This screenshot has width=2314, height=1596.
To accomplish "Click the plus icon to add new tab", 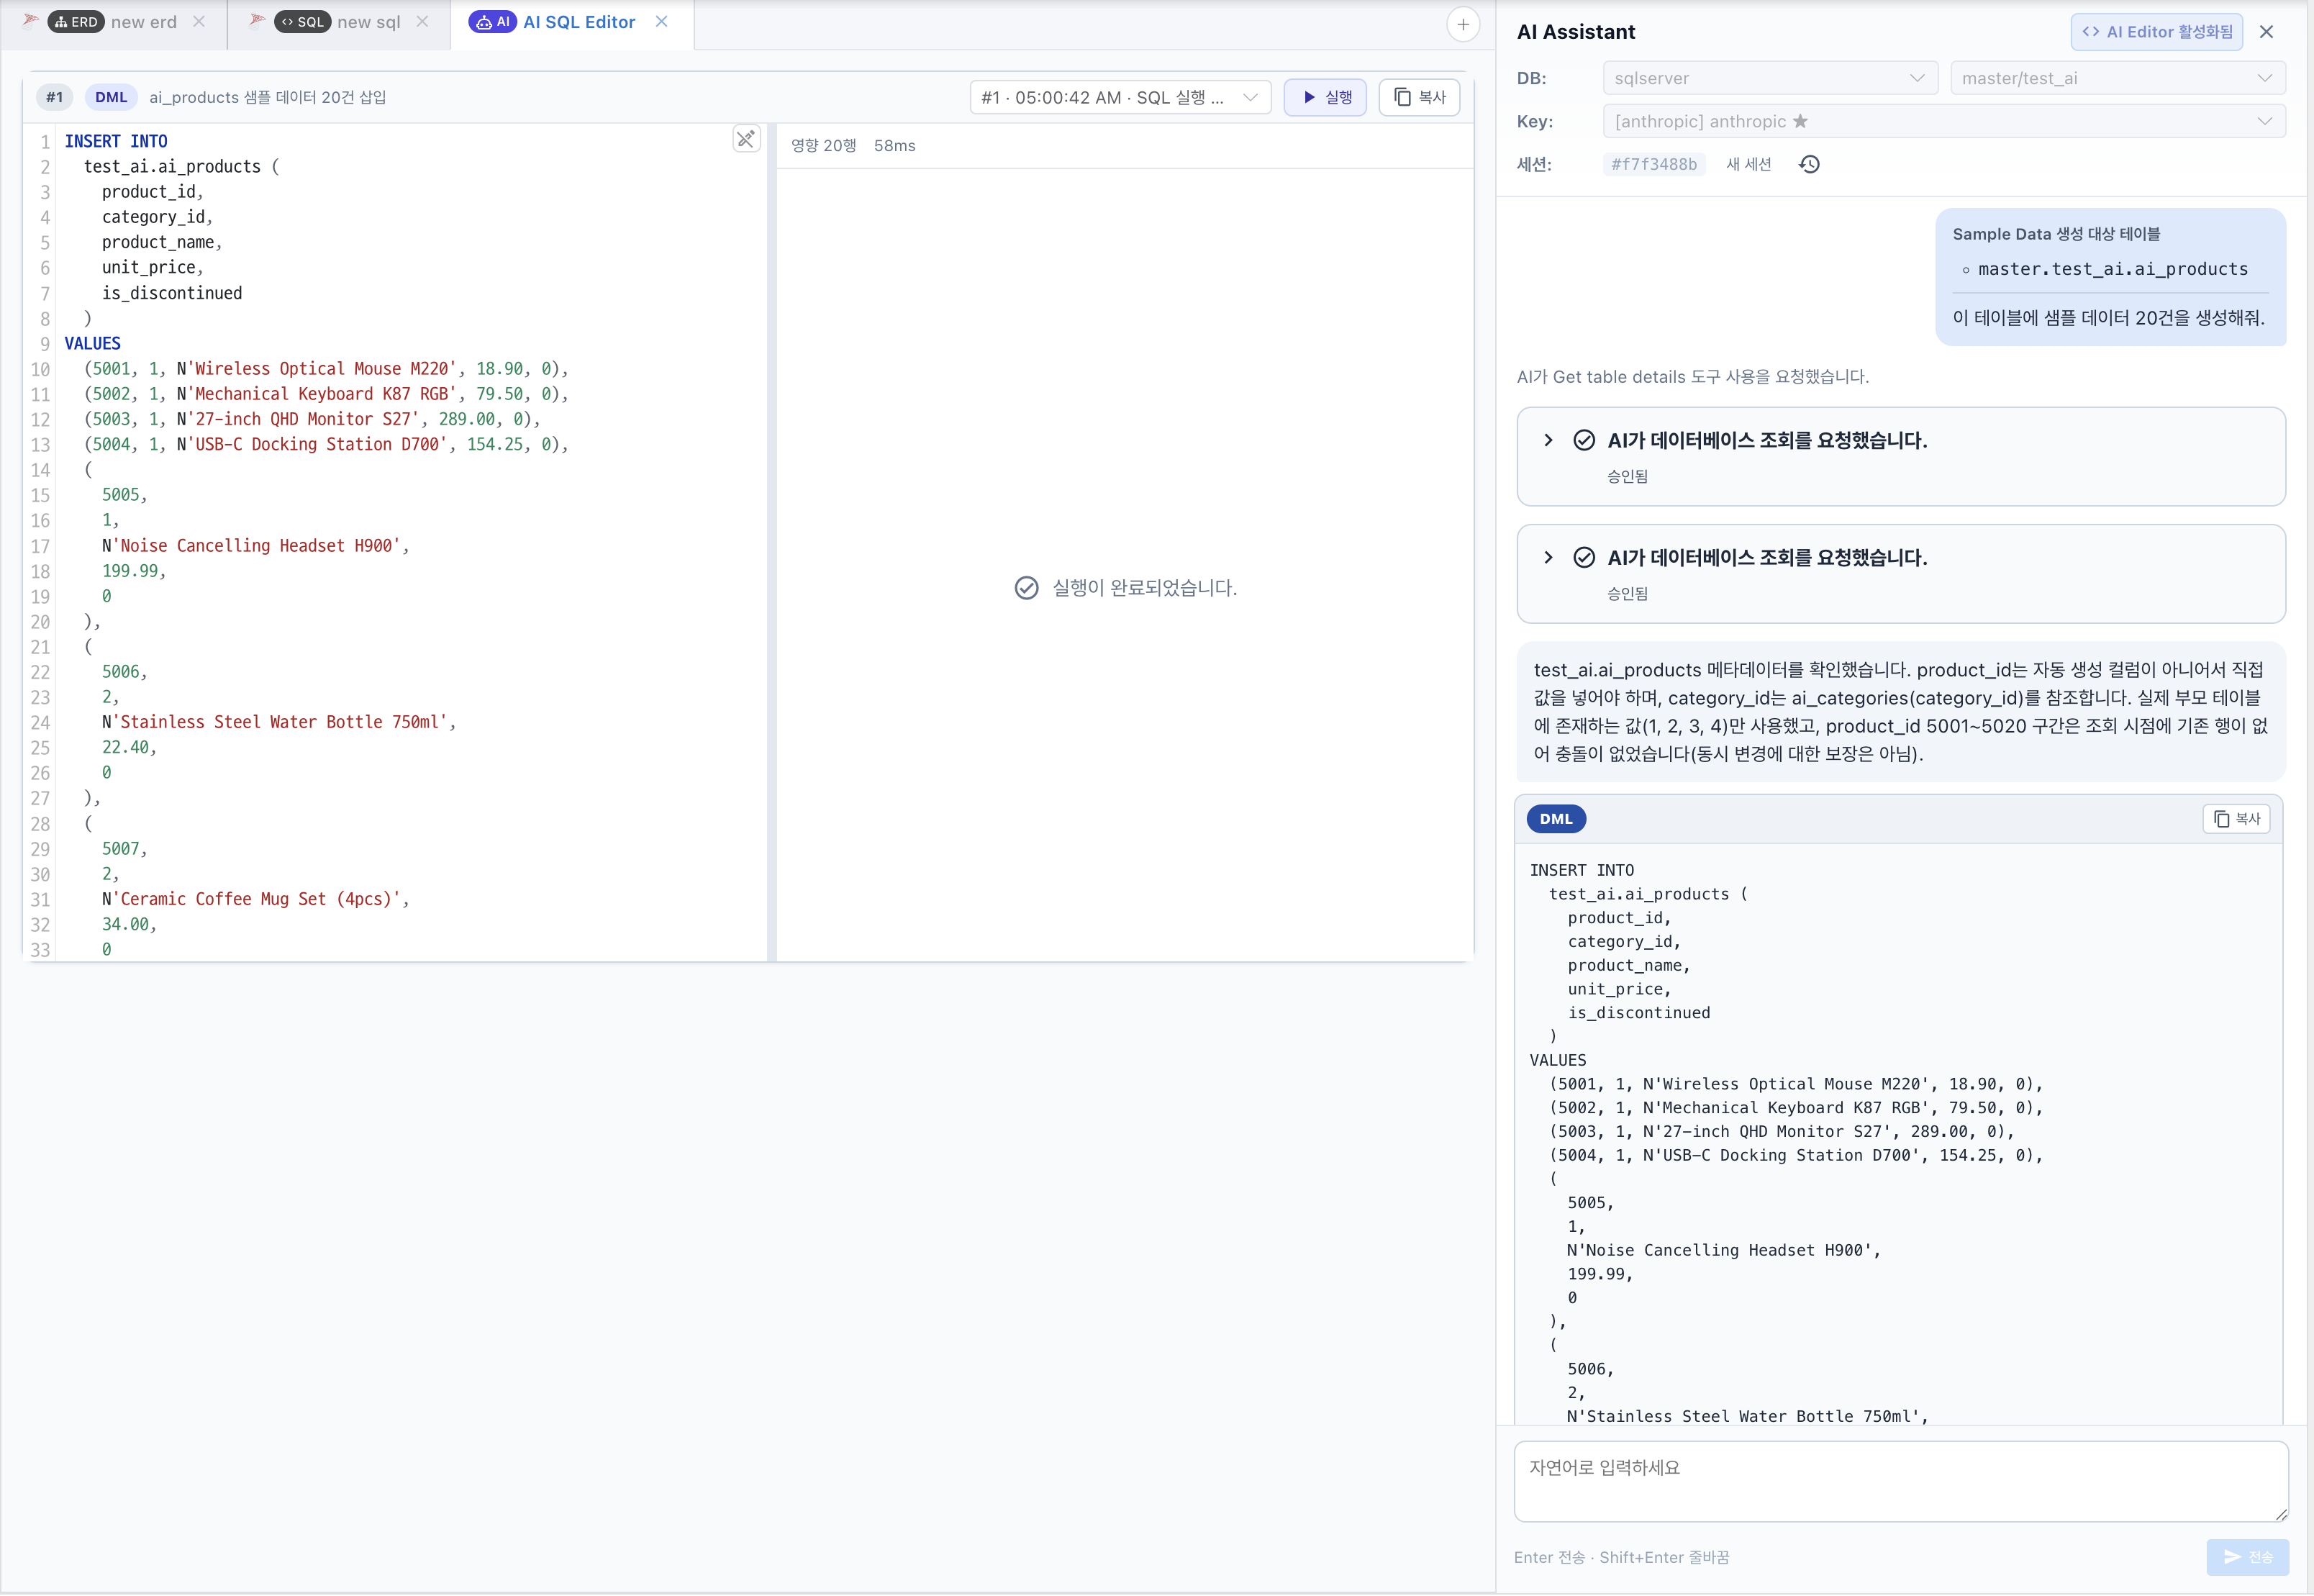I will click(1463, 24).
